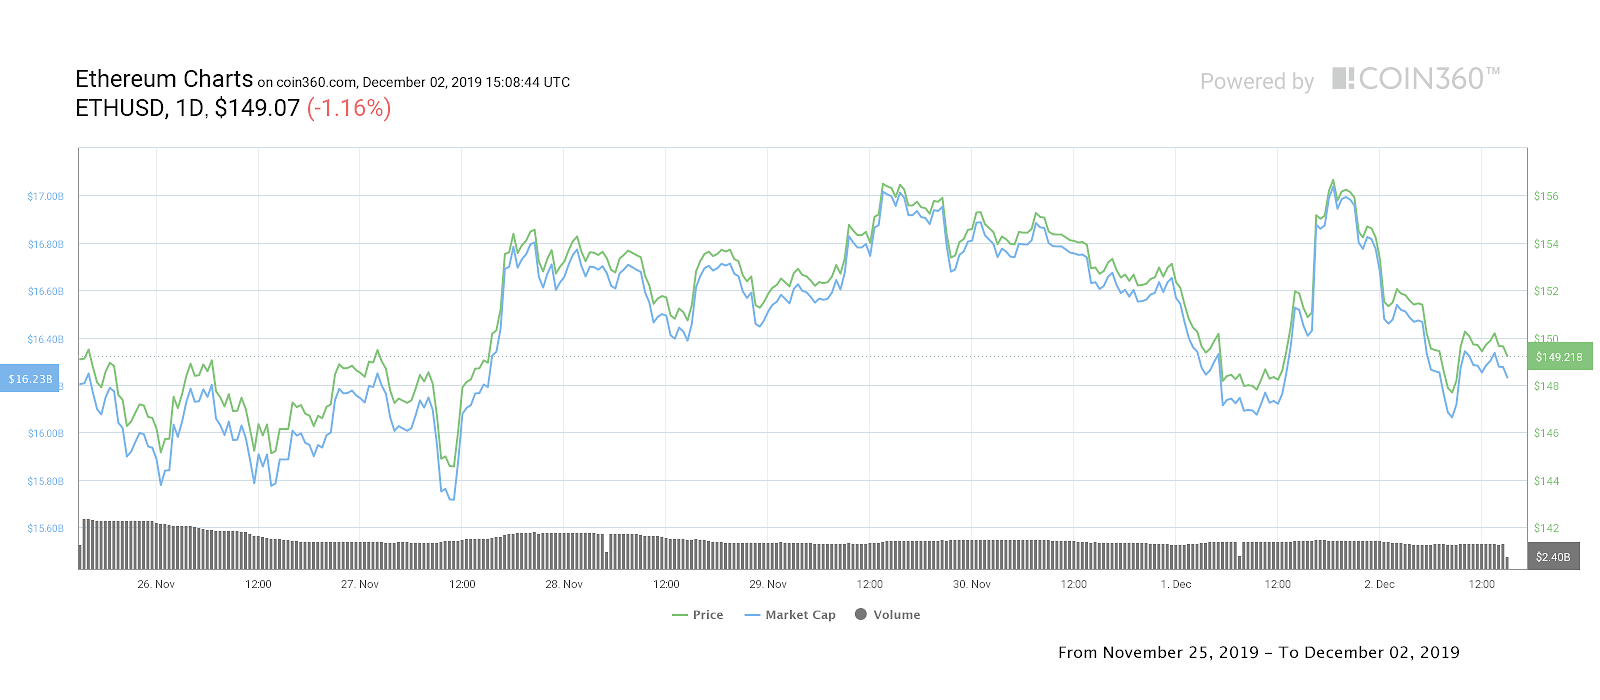
Task: Click the $16.60B left axis label
Action: click(45, 292)
